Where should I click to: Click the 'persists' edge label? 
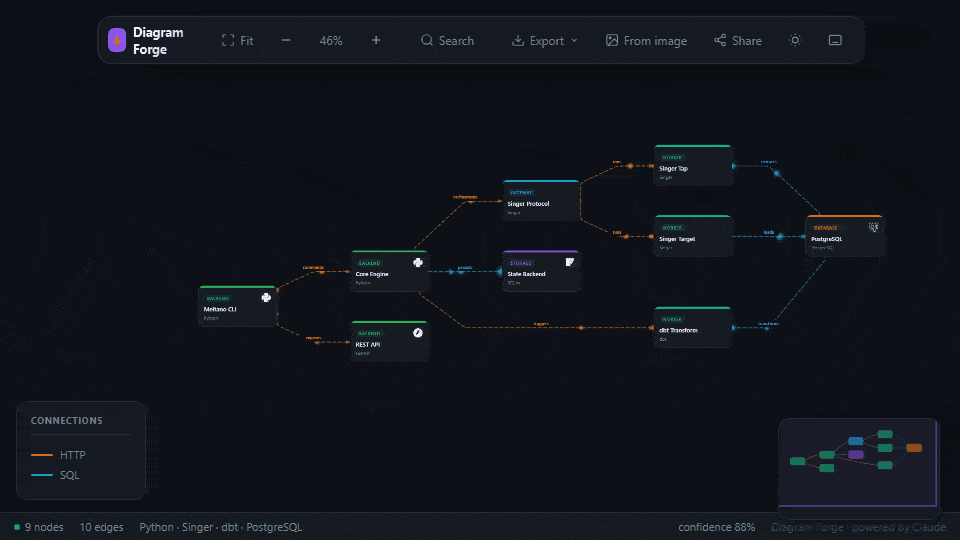465,268
